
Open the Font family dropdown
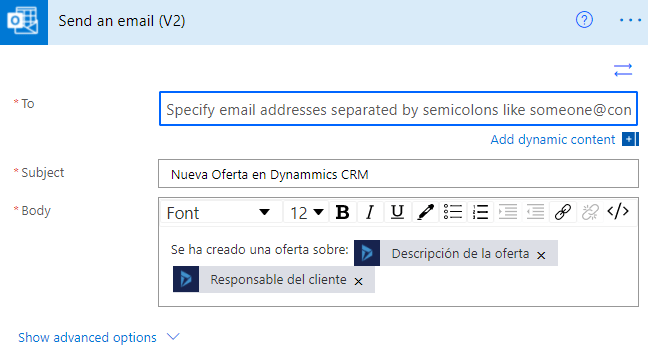[221, 213]
